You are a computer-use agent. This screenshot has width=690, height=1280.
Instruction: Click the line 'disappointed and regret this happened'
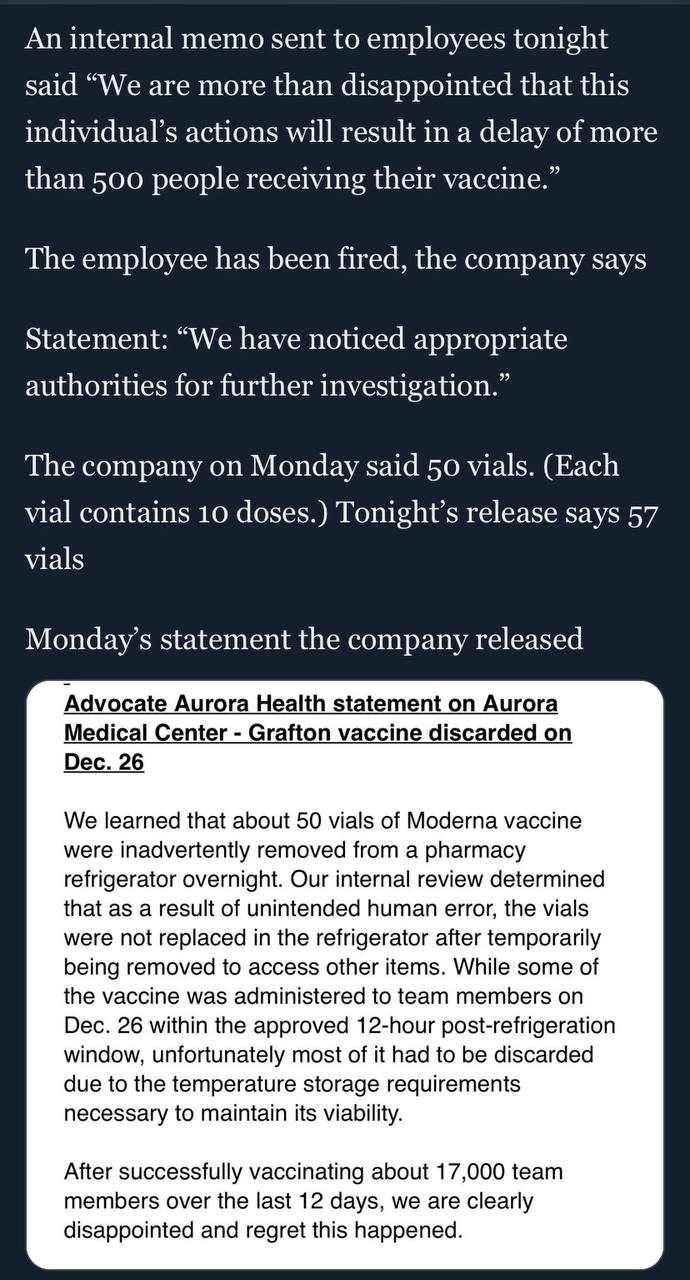[x=263, y=1229]
